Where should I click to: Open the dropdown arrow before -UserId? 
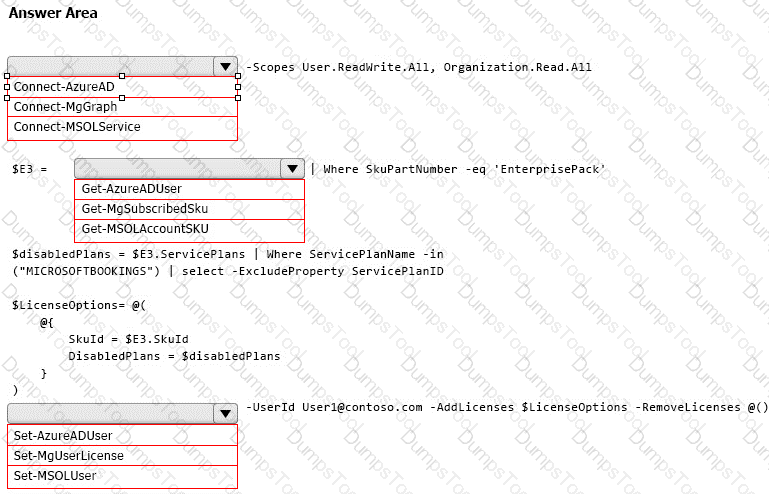pos(226,414)
